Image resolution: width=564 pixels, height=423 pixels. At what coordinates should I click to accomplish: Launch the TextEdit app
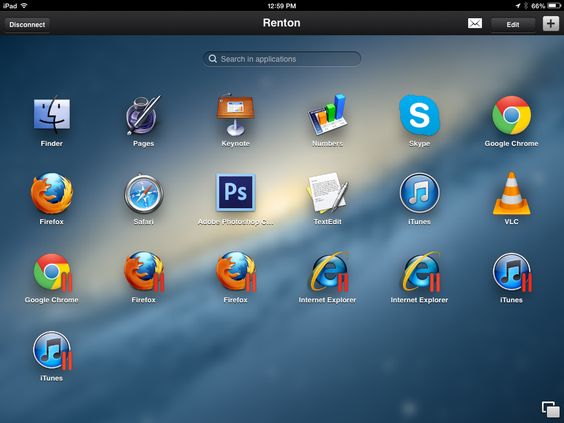(327, 193)
